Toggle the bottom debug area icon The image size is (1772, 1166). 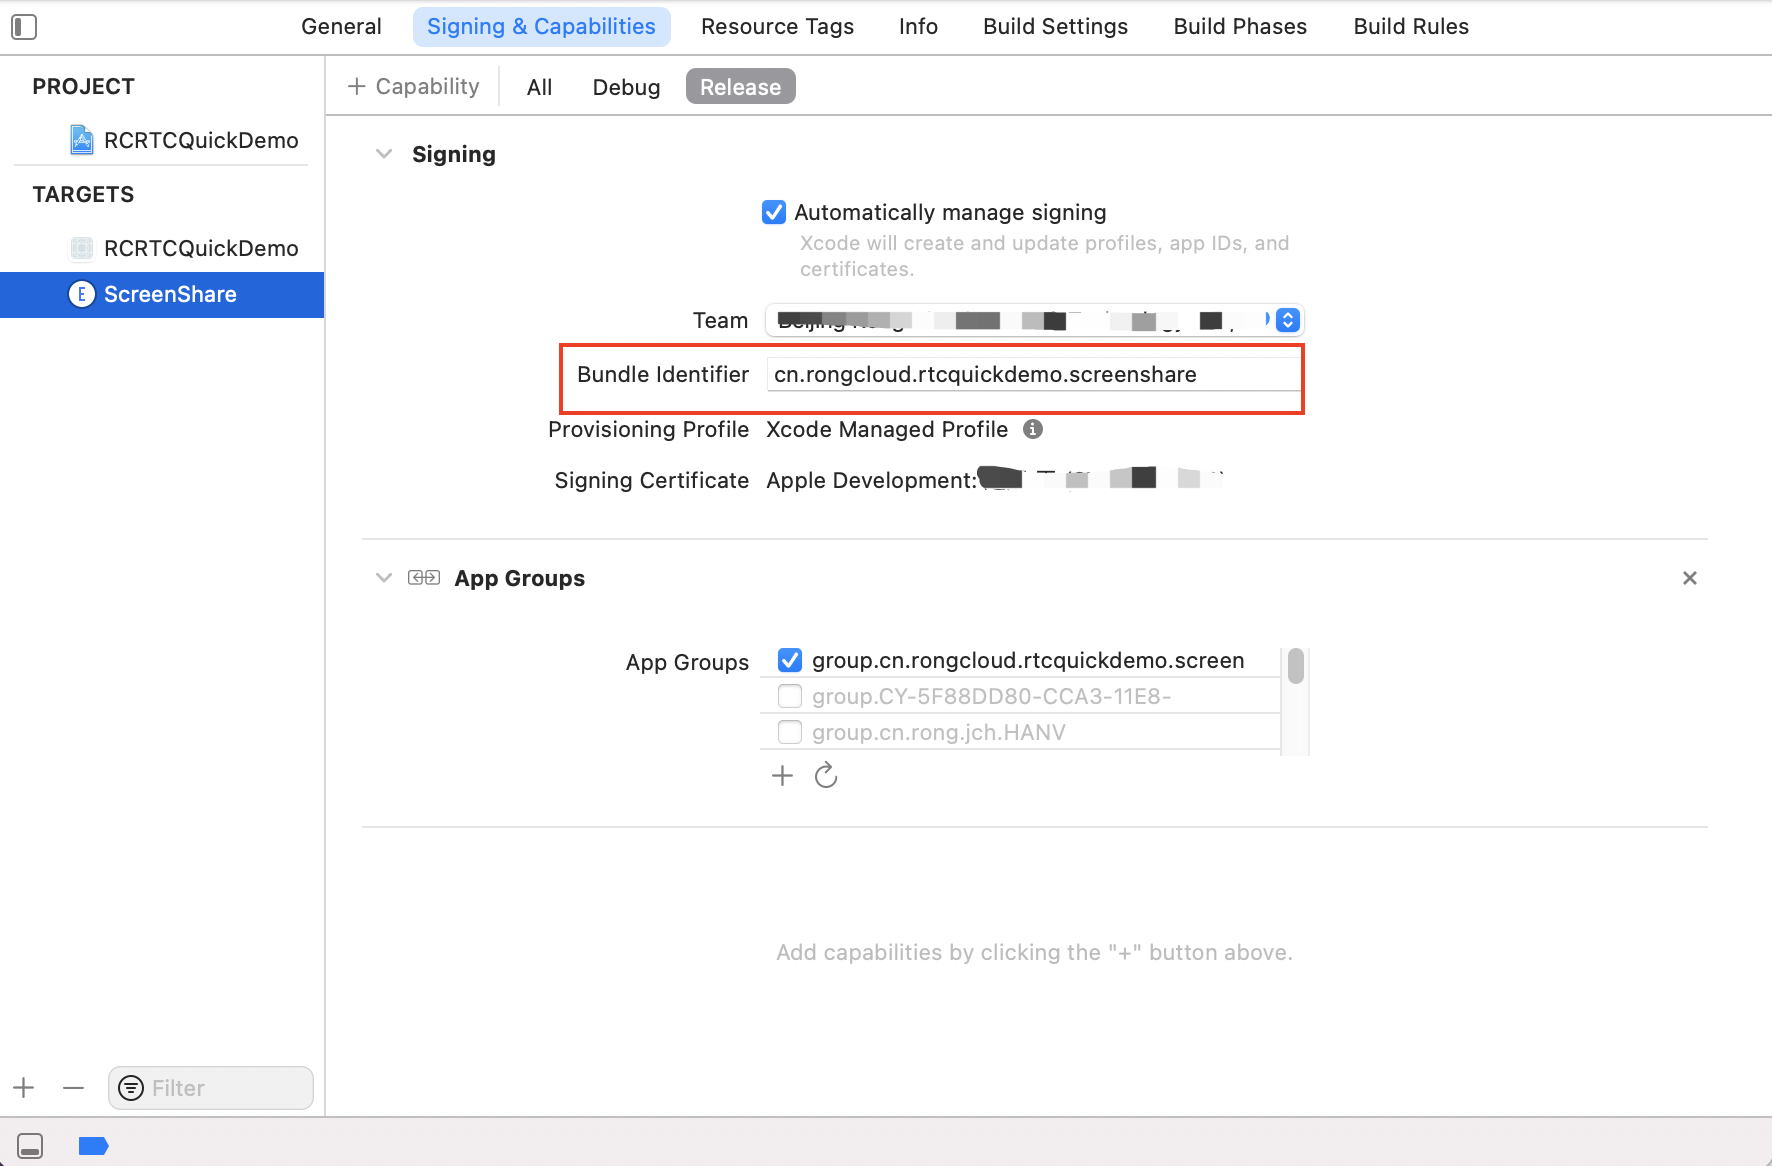click(x=30, y=1146)
